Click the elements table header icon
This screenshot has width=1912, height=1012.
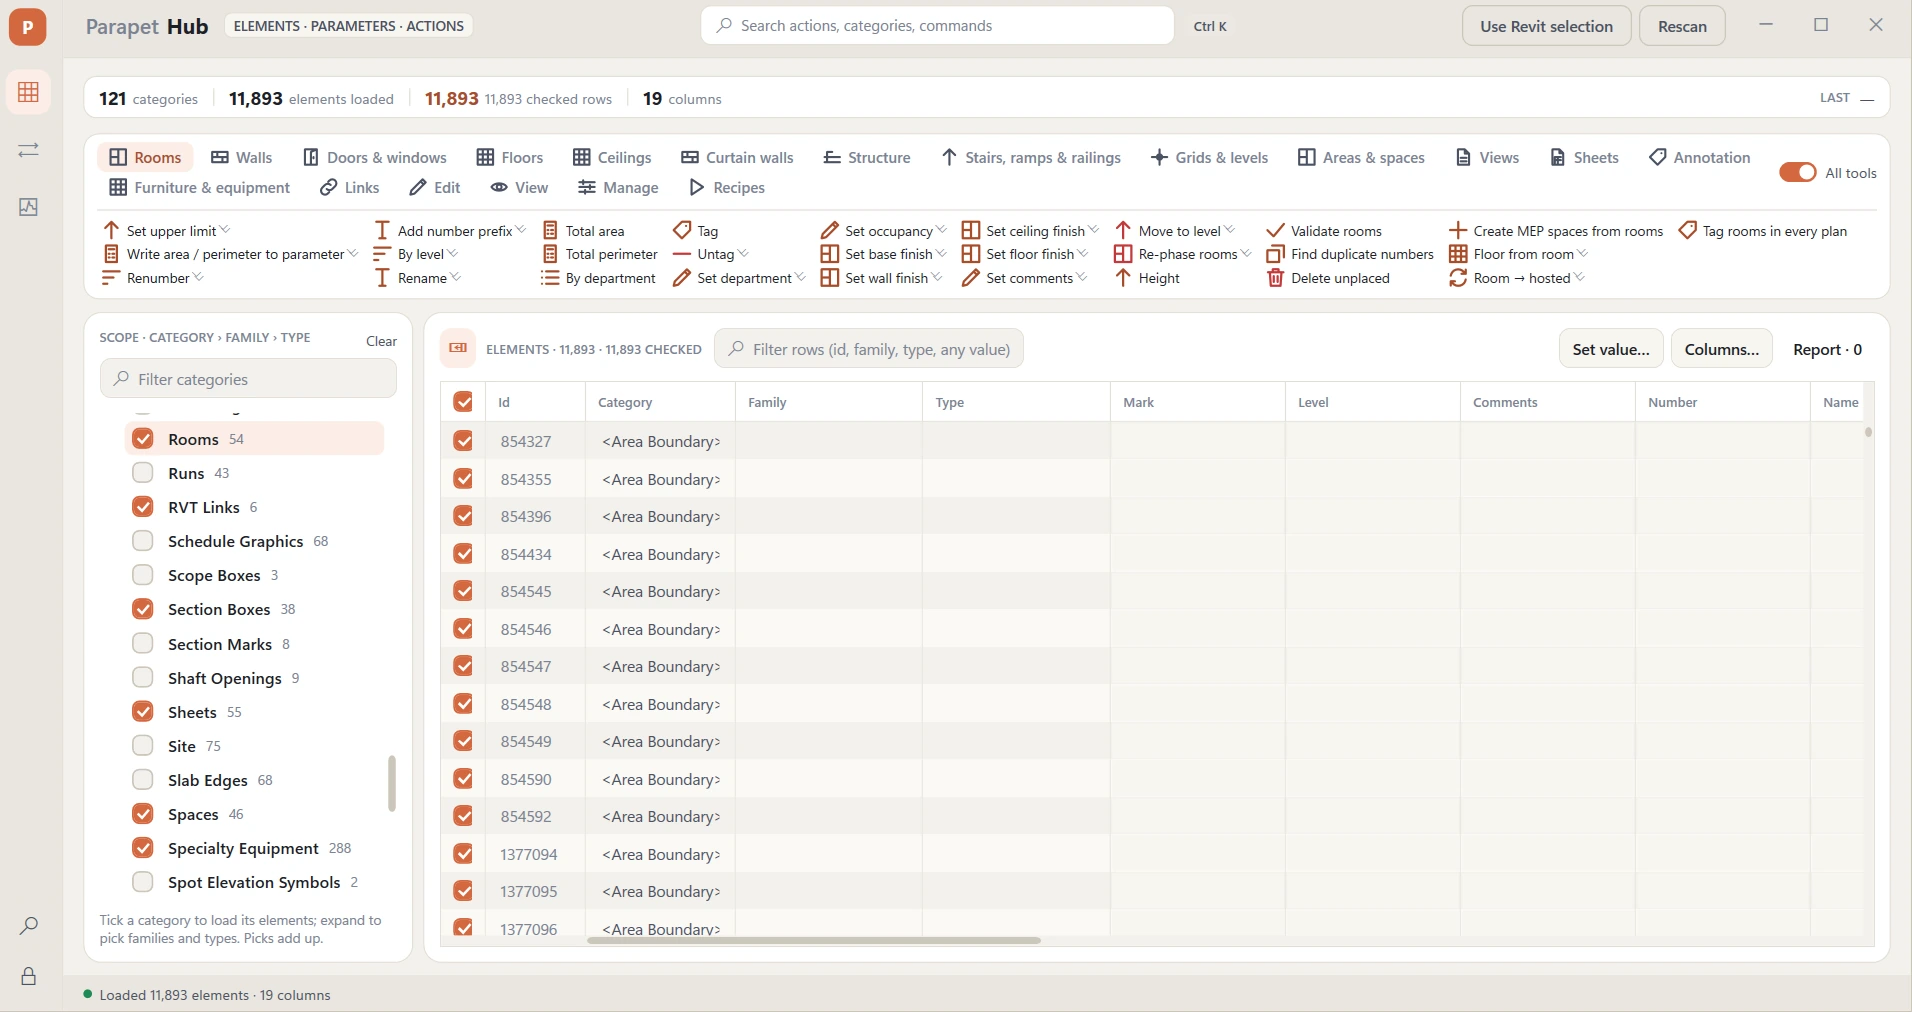(458, 348)
